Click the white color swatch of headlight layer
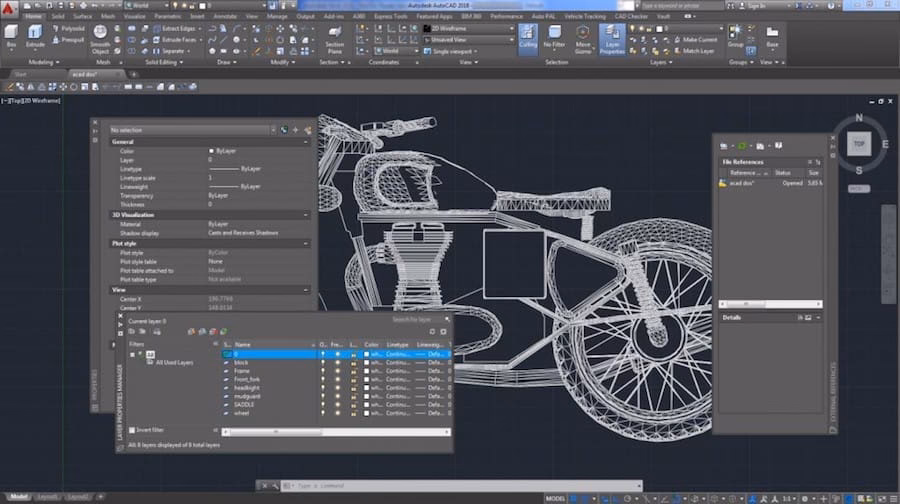 pos(368,387)
